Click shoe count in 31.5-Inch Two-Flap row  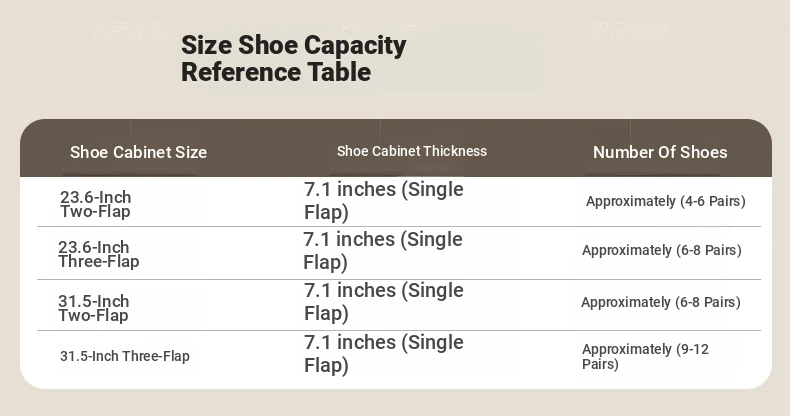[661, 302]
